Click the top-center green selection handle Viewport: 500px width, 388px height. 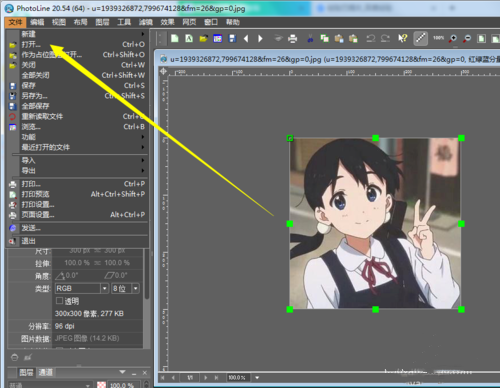coord(376,138)
